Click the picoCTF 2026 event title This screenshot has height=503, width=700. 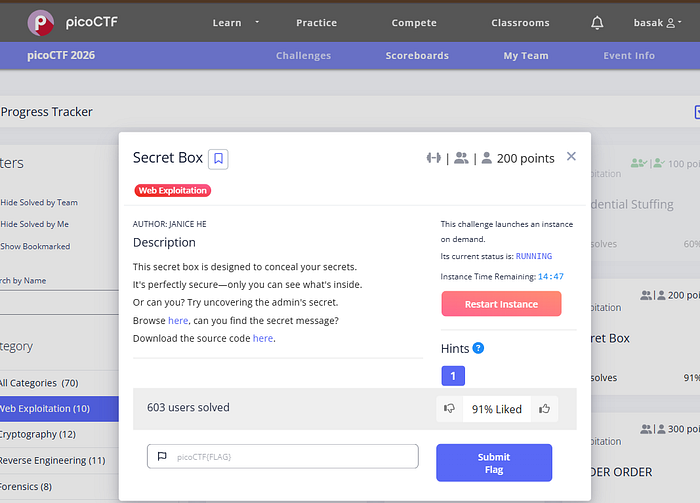pyautogui.click(x=61, y=55)
